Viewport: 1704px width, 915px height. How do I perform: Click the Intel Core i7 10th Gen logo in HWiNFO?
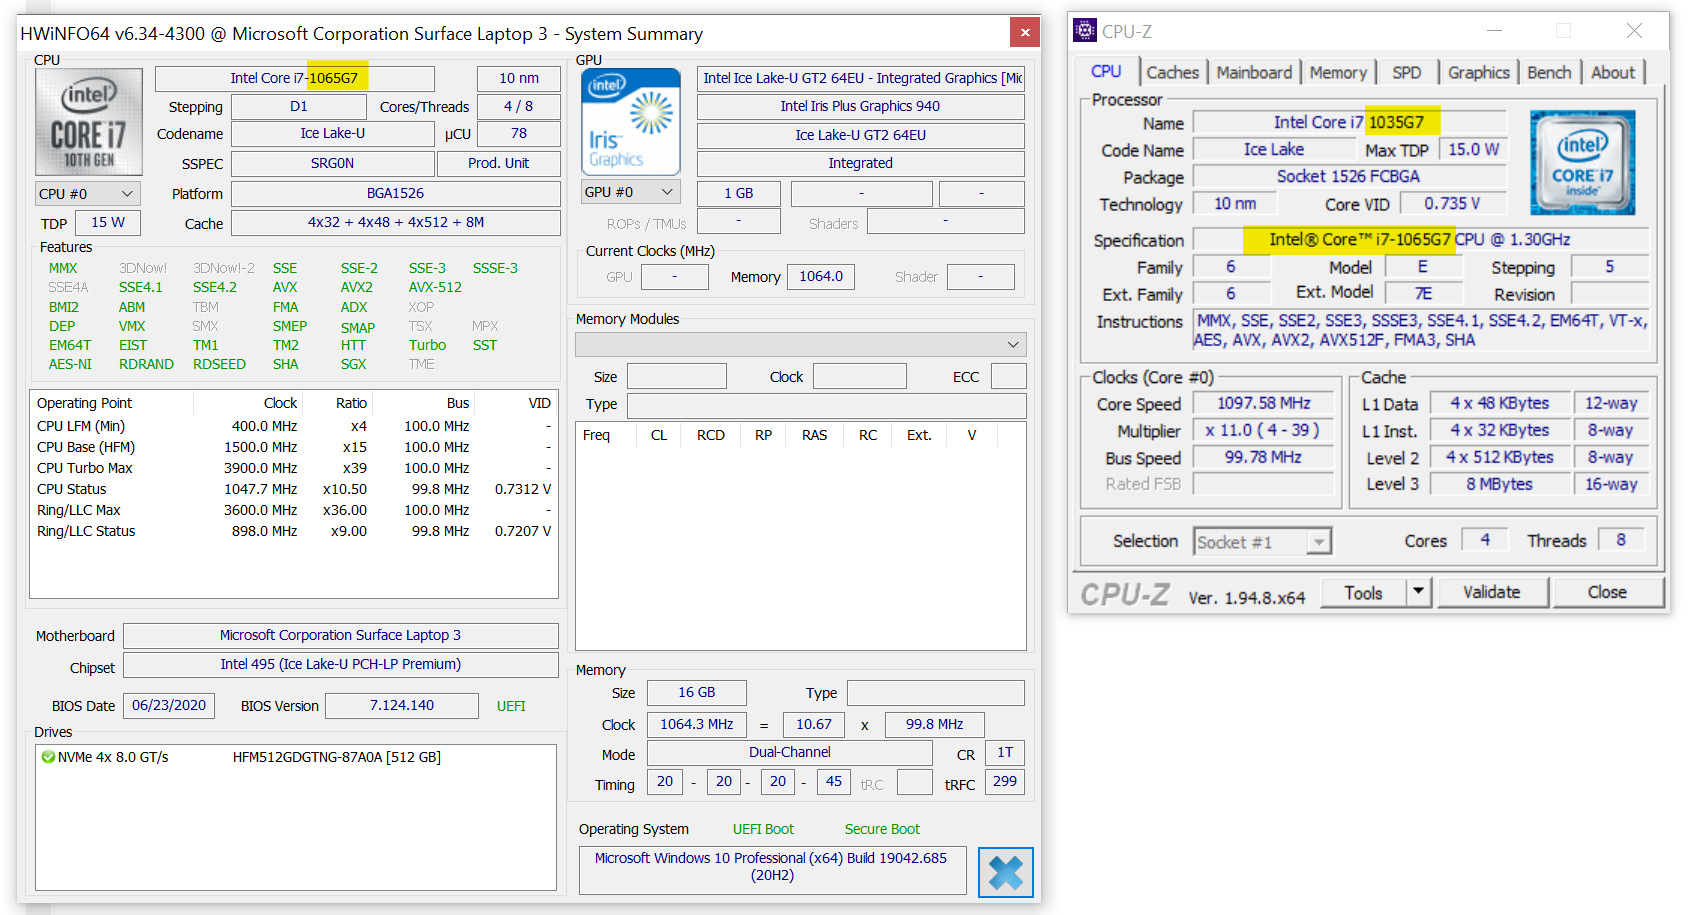(x=89, y=122)
